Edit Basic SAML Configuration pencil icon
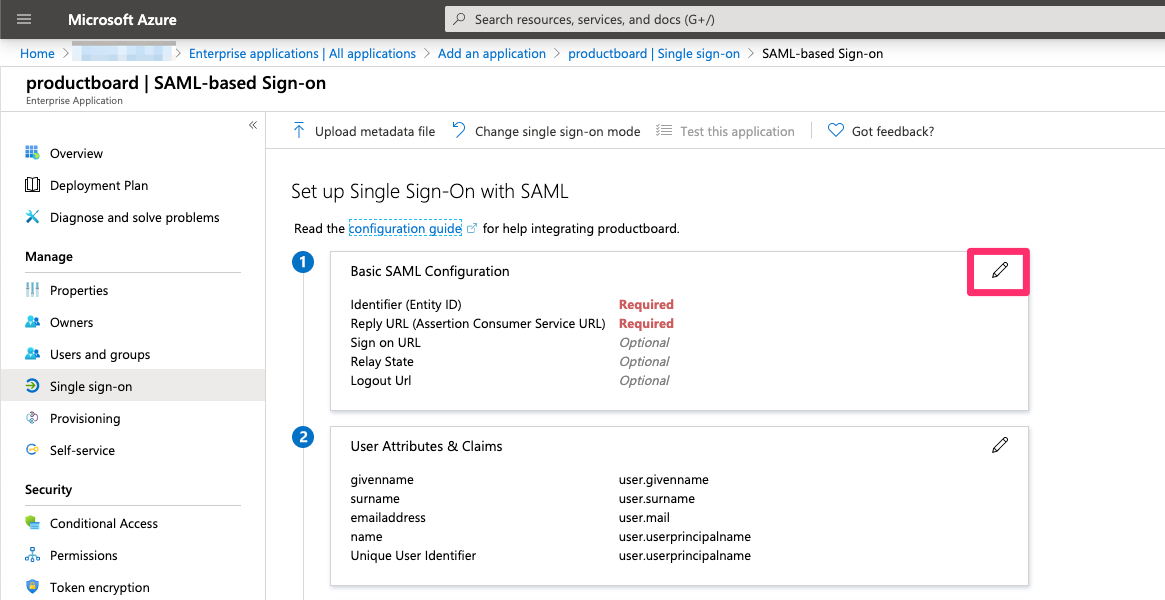Screen dimensions: 1165x600 coord(999,271)
